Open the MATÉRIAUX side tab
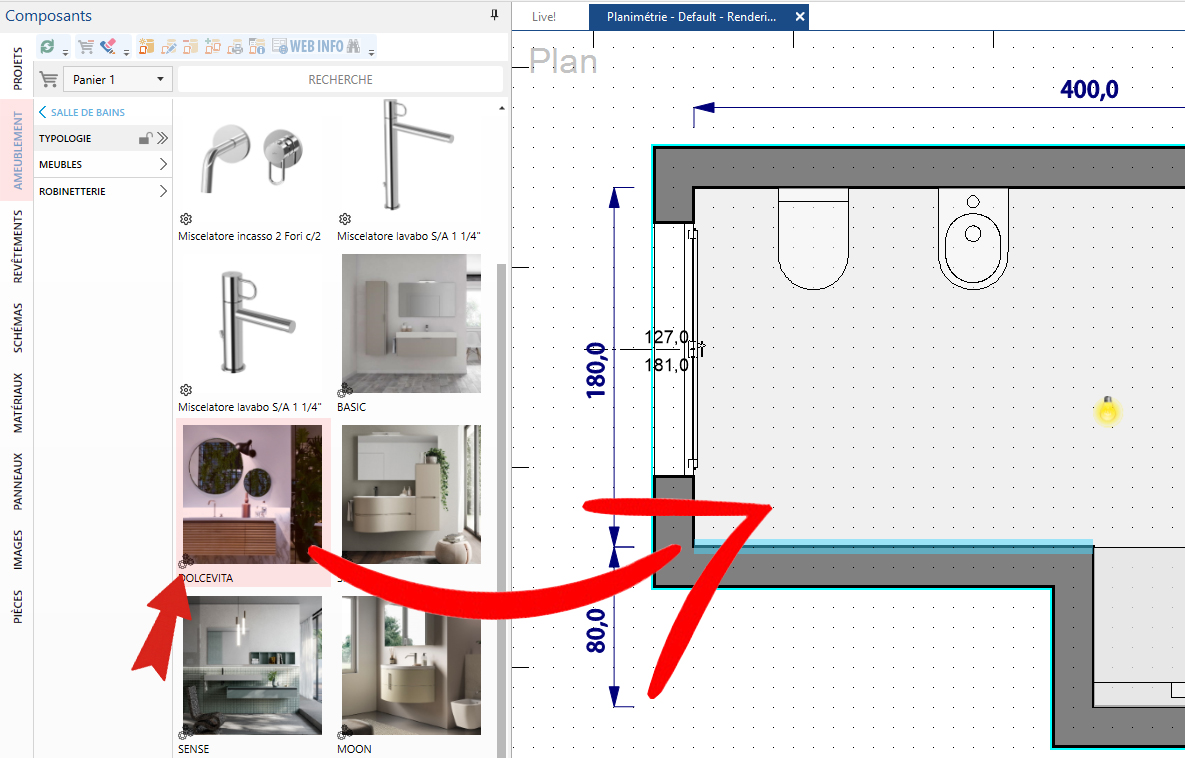 [17, 403]
